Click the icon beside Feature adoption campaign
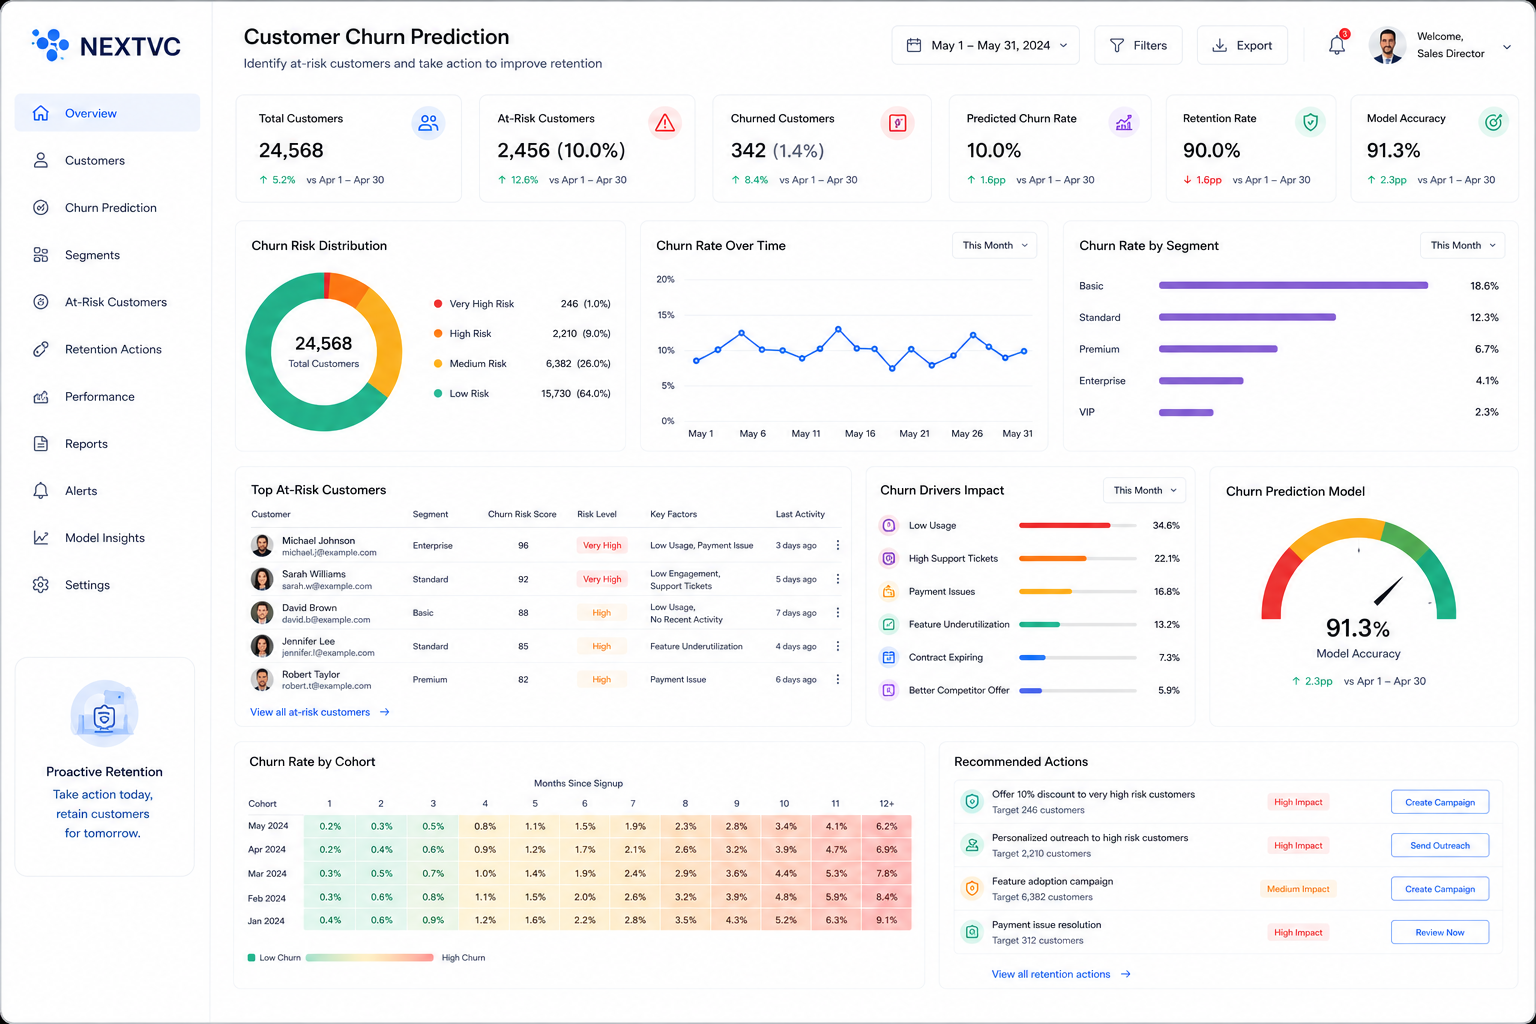The width and height of the screenshot is (1536, 1024). pos(971,888)
